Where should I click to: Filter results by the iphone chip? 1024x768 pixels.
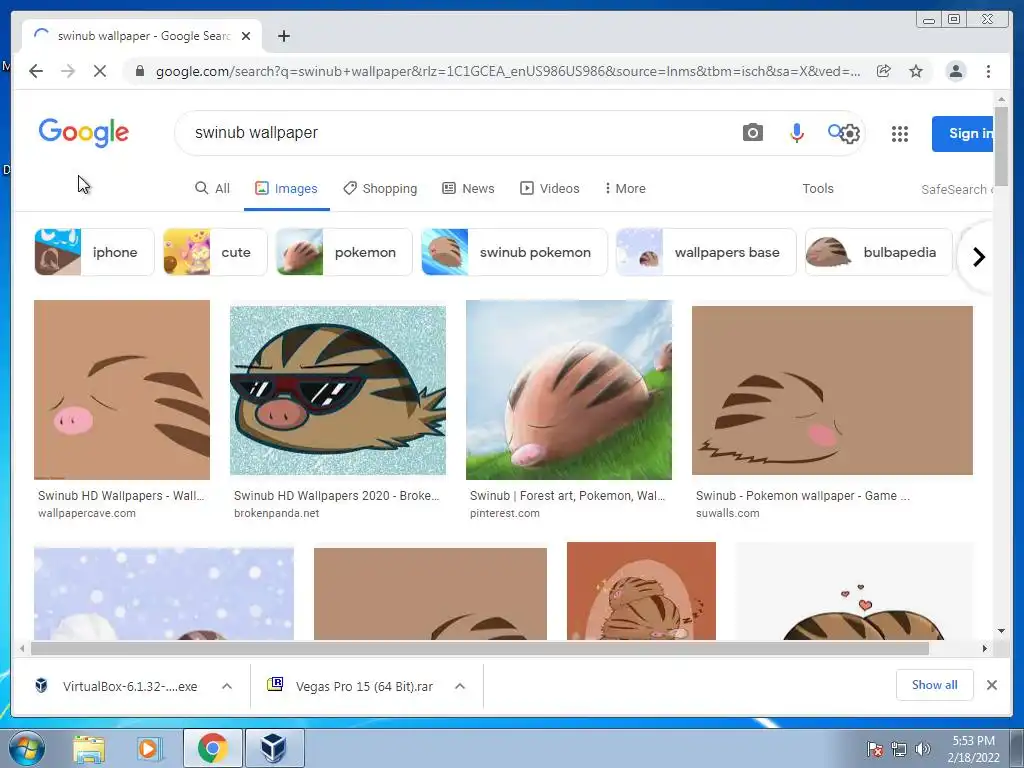(94, 252)
